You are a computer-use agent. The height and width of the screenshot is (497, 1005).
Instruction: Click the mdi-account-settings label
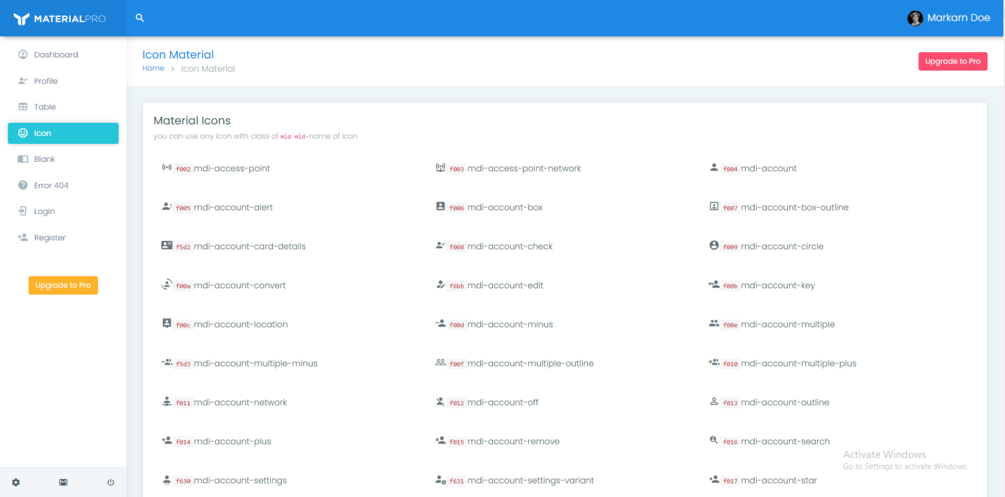pyautogui.click(x=240, y=480)
